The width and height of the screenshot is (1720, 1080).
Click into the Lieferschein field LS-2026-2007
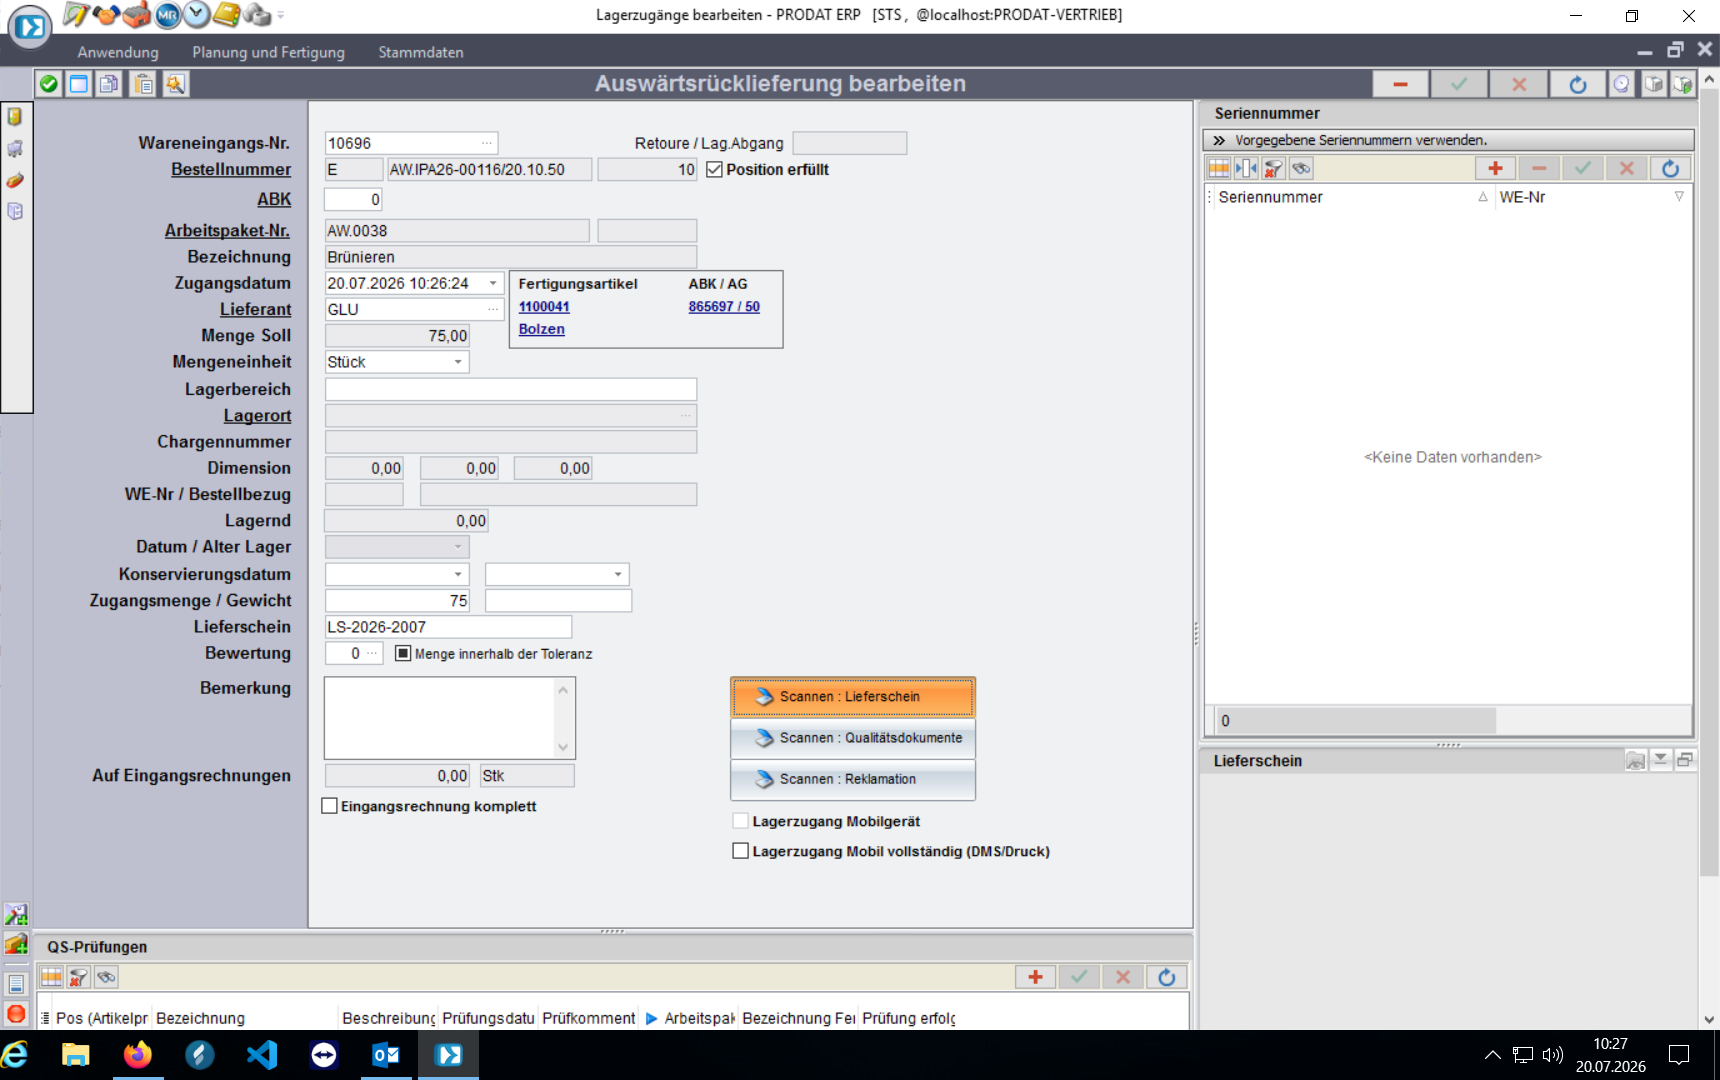[x=448, y=627]
